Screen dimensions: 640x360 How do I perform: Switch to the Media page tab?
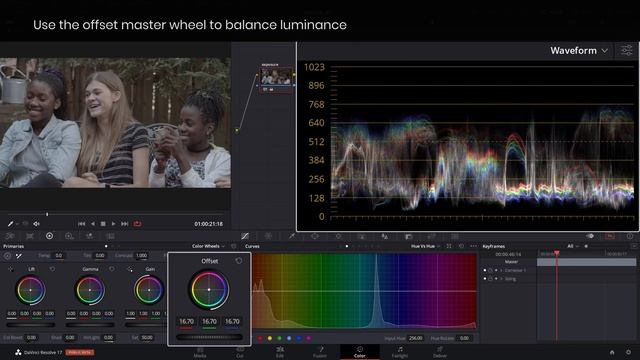[x=200, y=351]
